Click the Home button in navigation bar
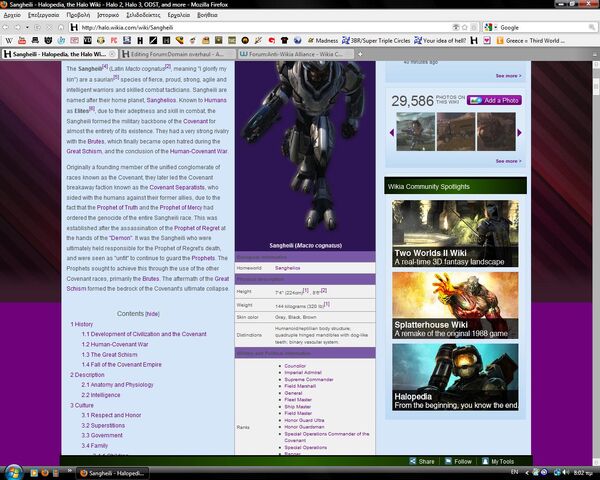Viewport: 600px width, 480px height. [60, 28]
